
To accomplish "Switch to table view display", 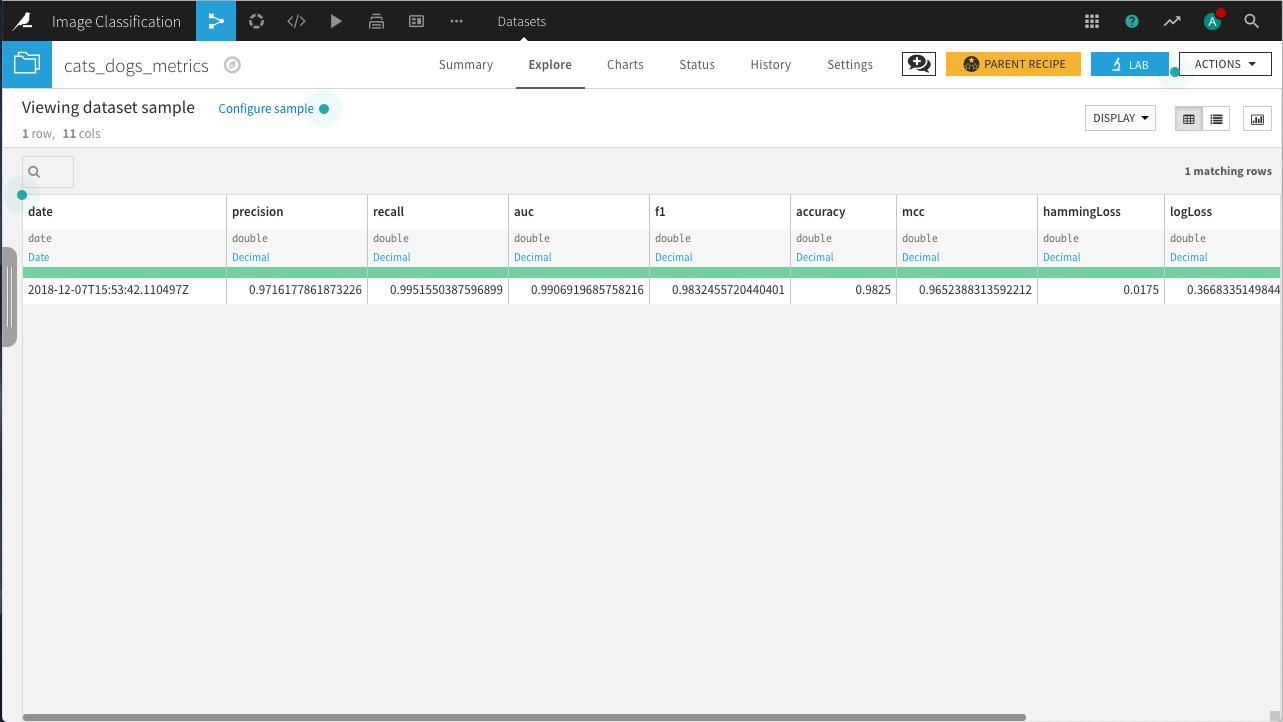I will tap(1189, 119).
